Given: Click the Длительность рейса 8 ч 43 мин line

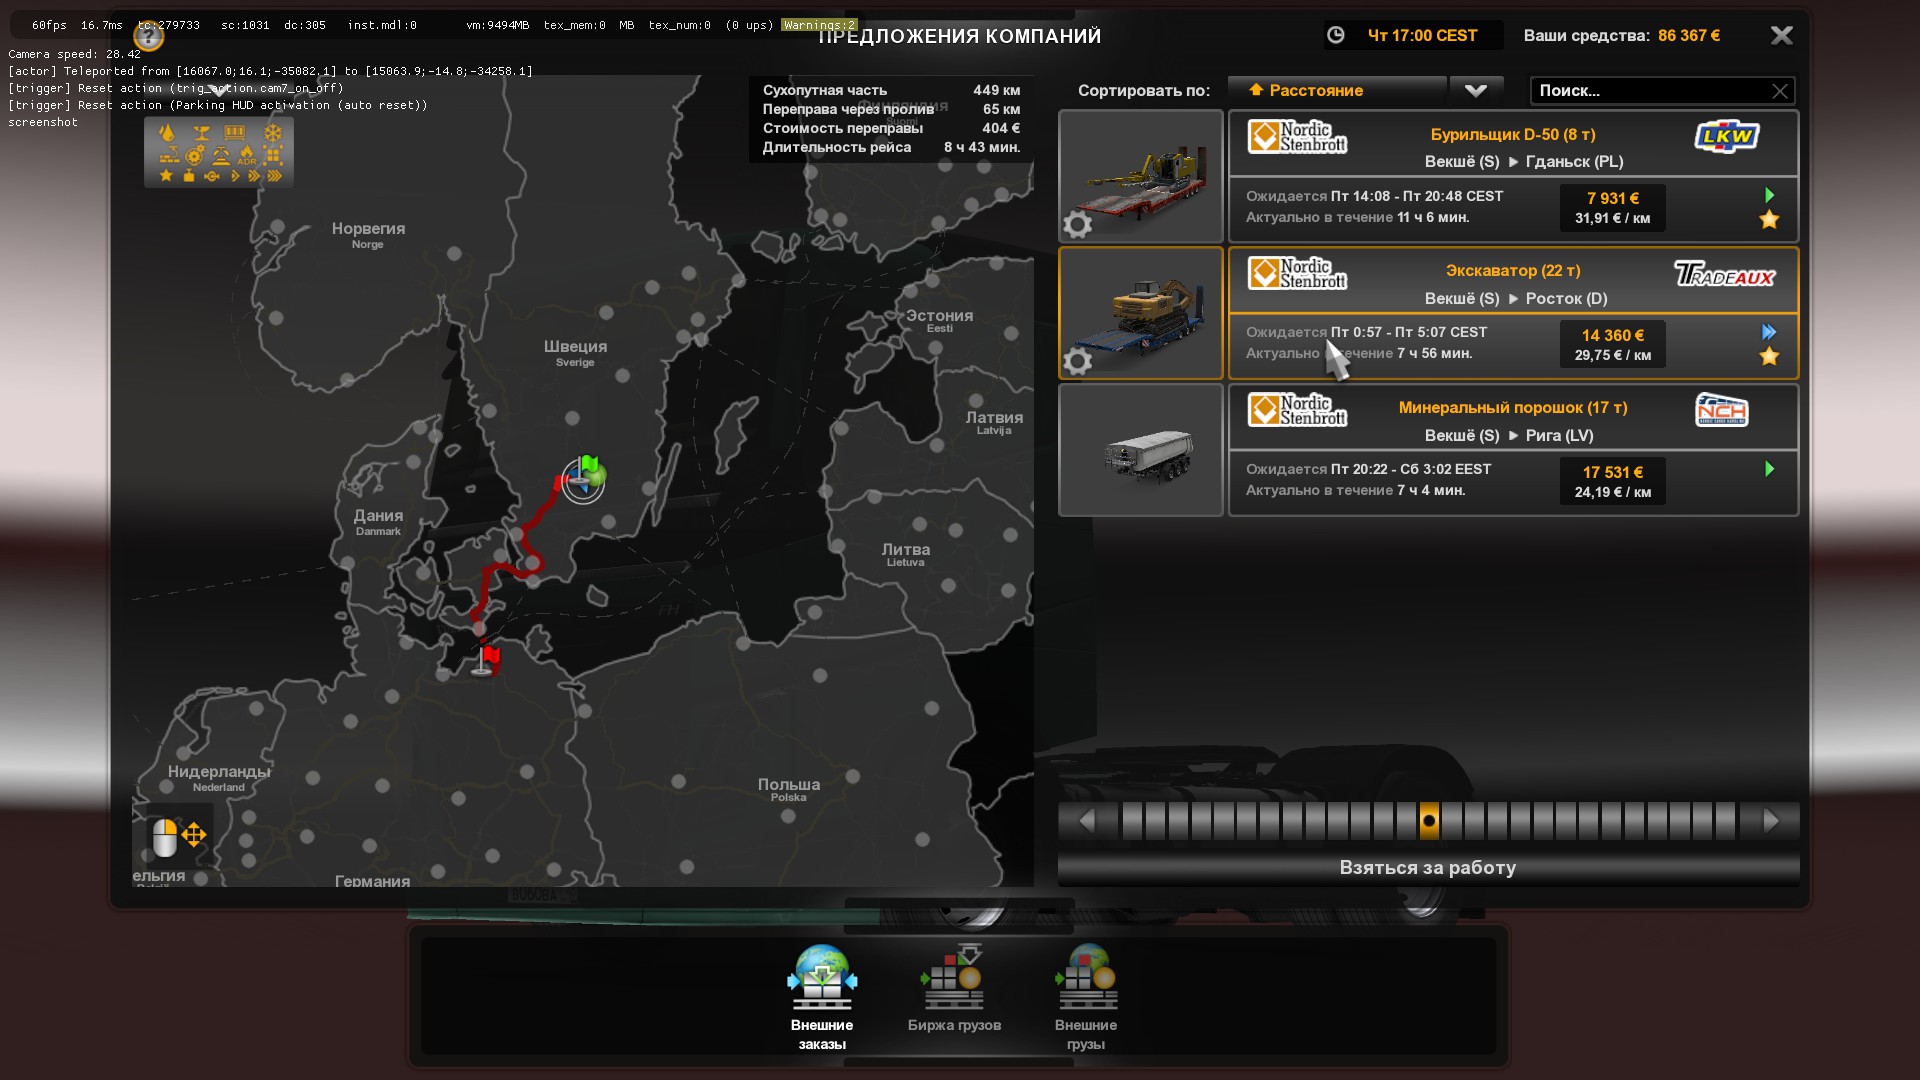Looking at the screenshot, I should (891, 147).
